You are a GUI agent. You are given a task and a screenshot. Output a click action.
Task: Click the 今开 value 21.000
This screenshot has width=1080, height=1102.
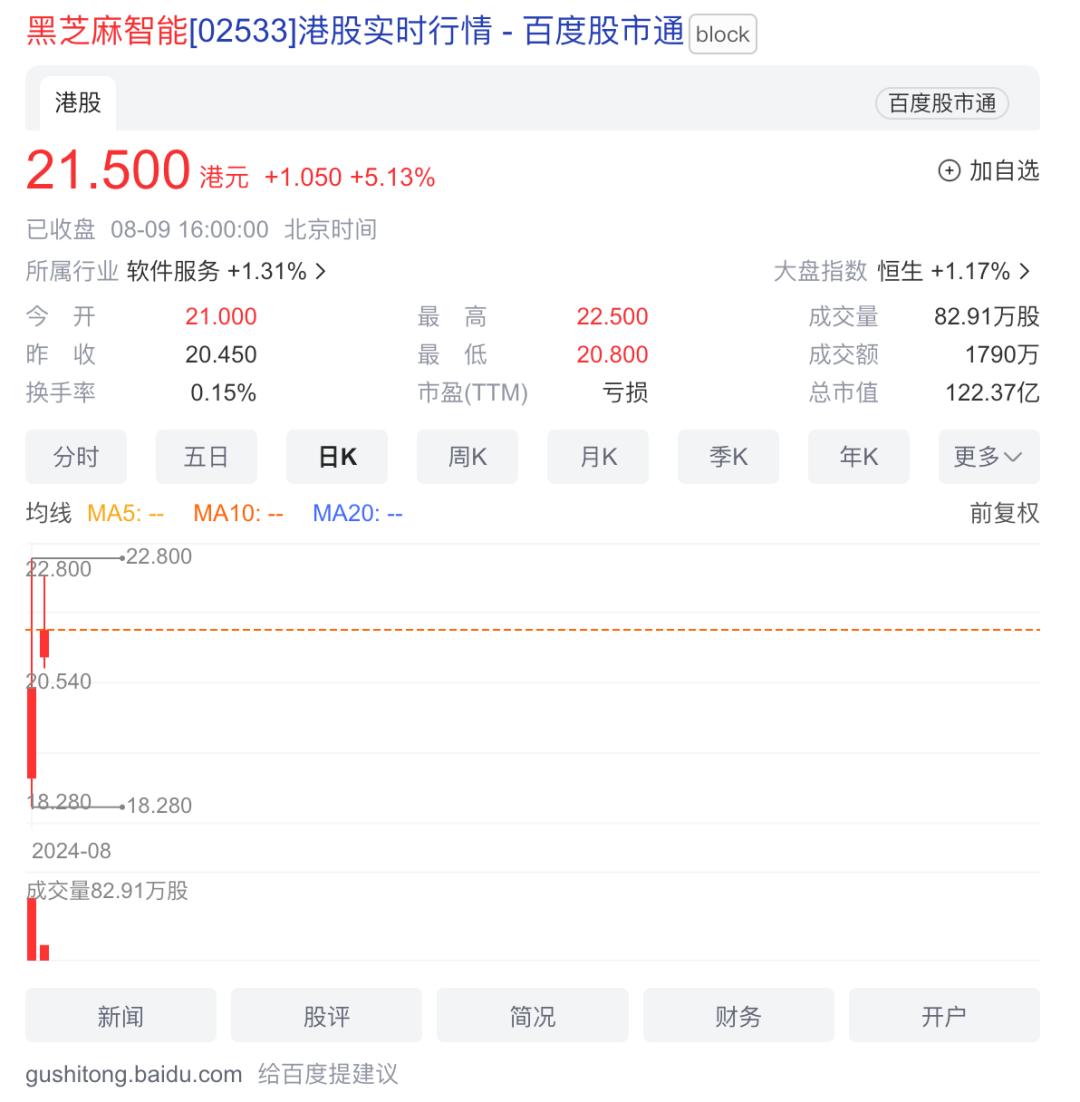[x=221, y=316]
